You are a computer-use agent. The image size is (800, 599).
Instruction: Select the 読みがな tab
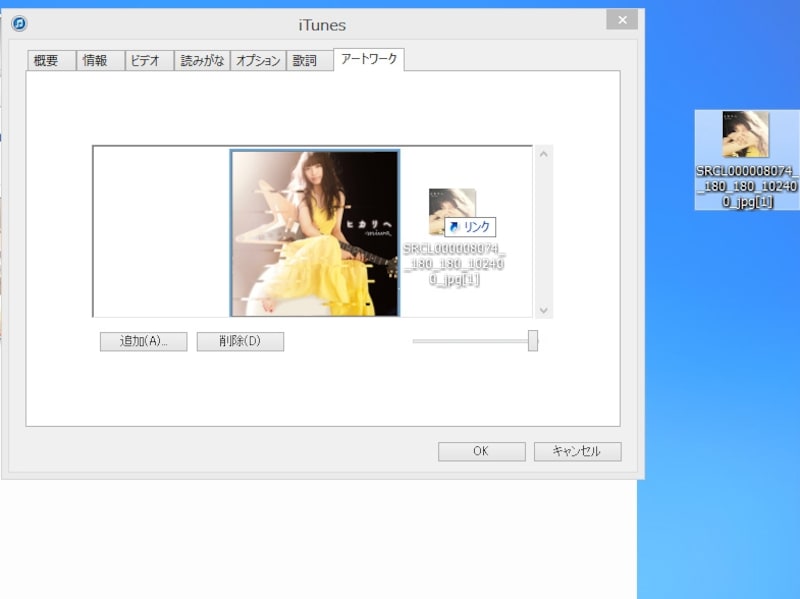pyautogui.click(x=202, y=61)
